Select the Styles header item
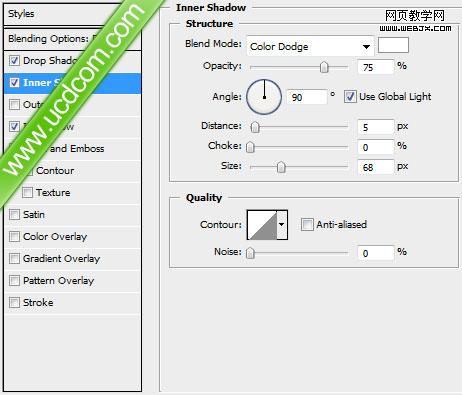462x395 pixels. coord(72,14)
